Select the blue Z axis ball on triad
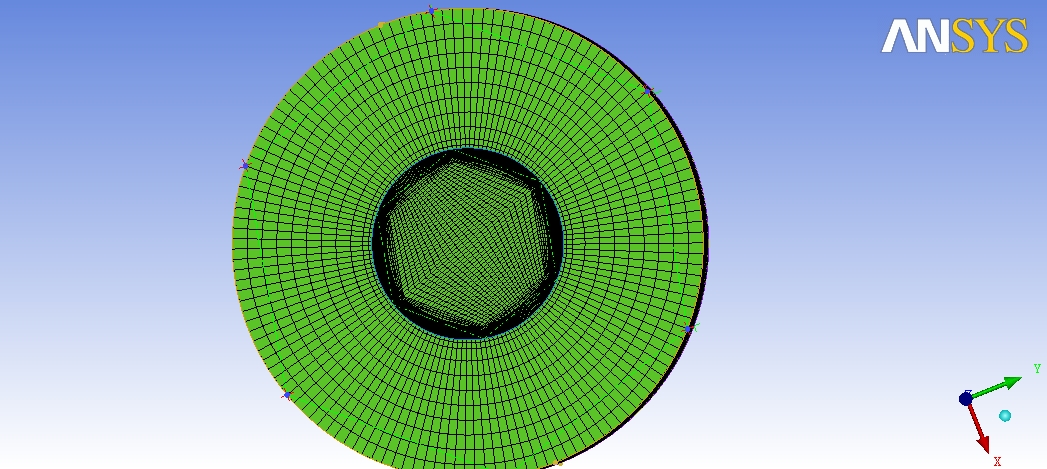The width and height of the screenshot is (1047, 469). click(966, 398)
